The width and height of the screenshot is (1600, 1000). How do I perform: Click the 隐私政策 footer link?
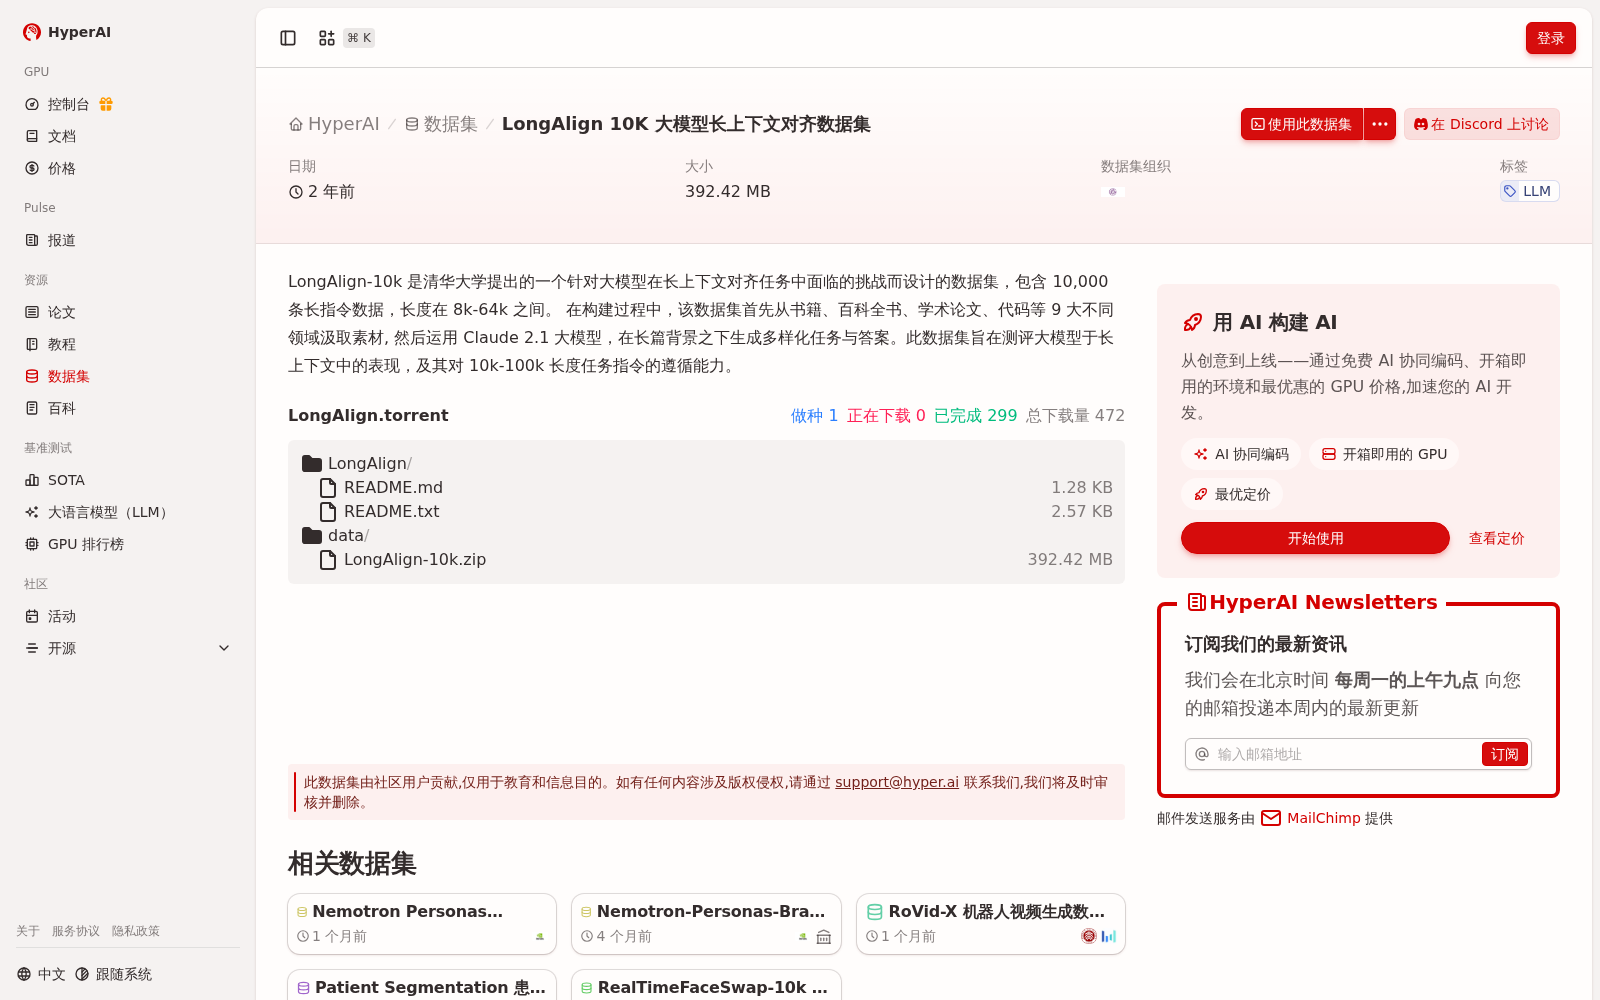136,931
